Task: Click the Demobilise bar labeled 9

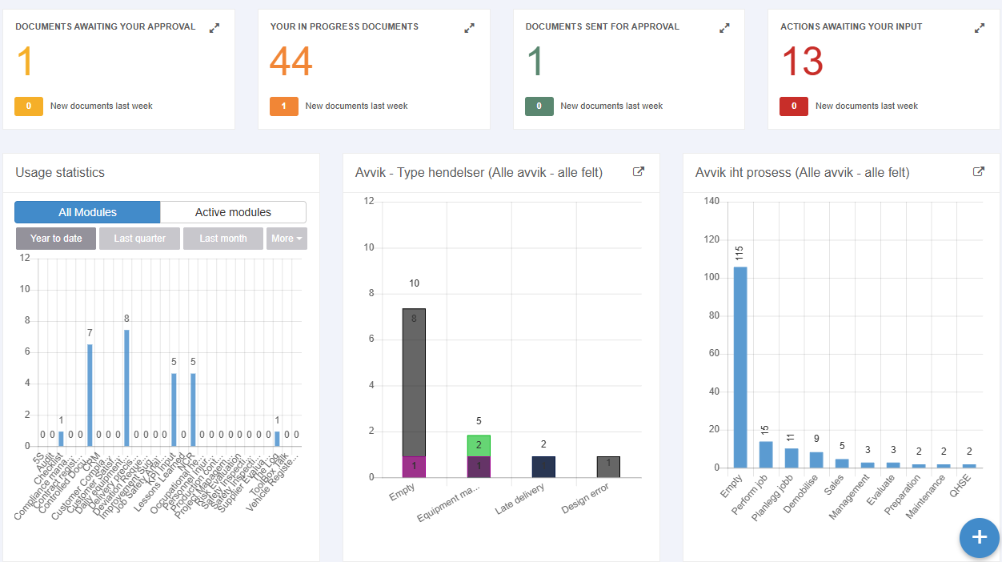Action: click(817, 460)
